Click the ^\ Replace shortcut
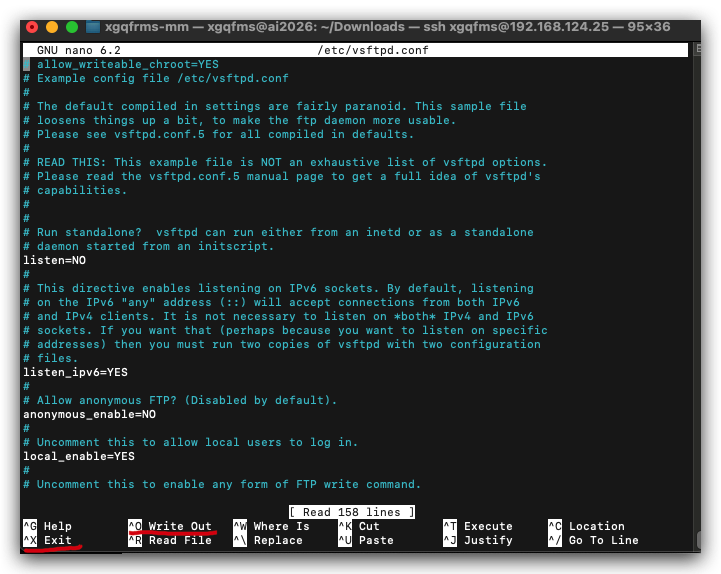Image resolution: width=721 pixels, height=574 pixels. 268,540
